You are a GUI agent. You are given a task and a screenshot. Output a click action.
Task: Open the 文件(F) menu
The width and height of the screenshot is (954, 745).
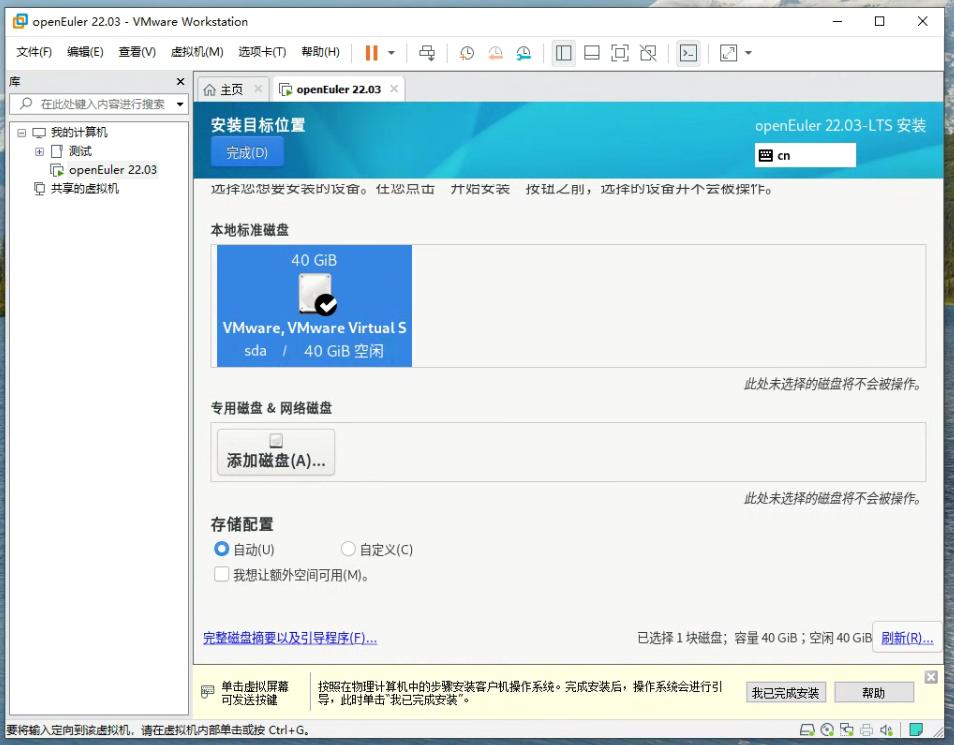pyautogui.click(x=34, y=52)
